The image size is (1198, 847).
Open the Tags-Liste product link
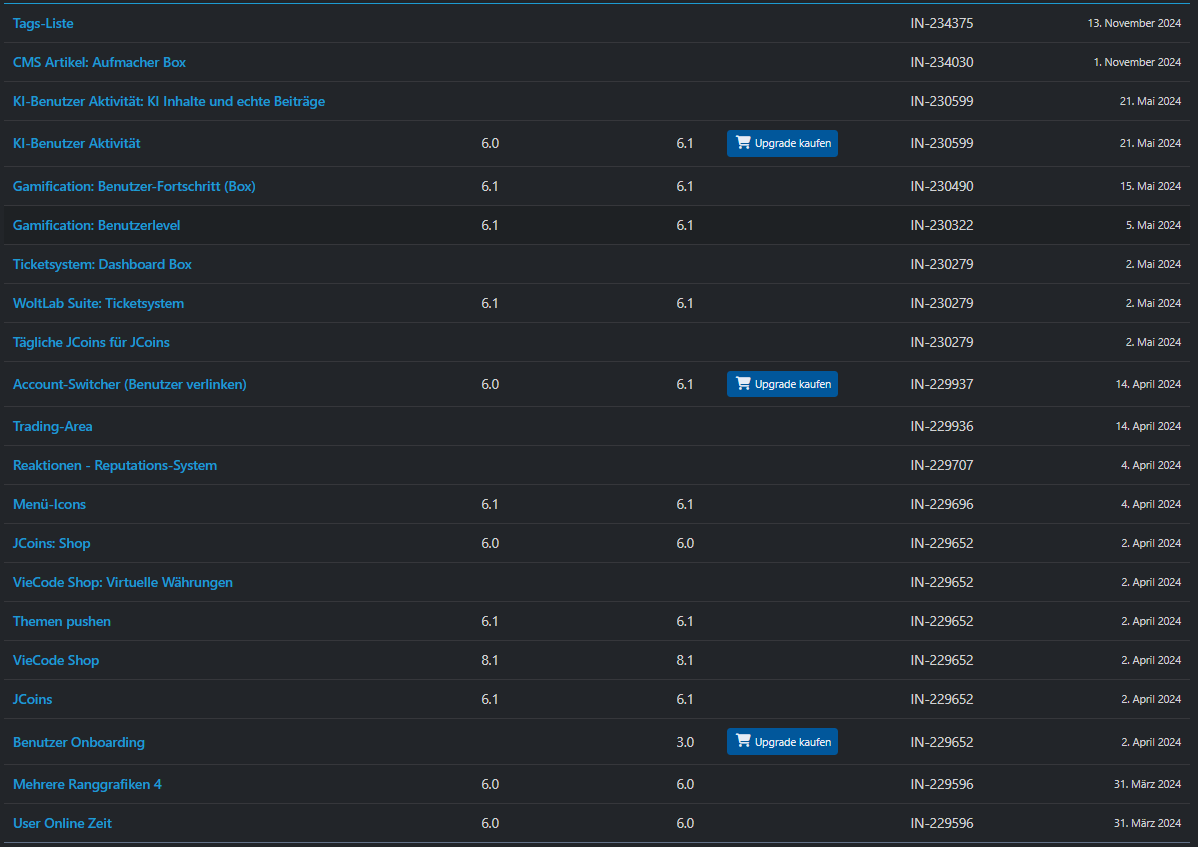43,23
